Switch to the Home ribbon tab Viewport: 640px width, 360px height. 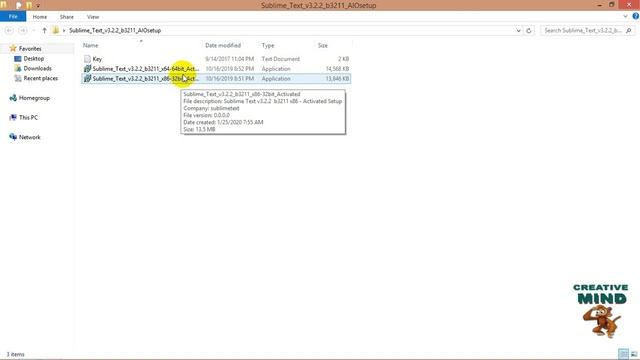[40, 17]
